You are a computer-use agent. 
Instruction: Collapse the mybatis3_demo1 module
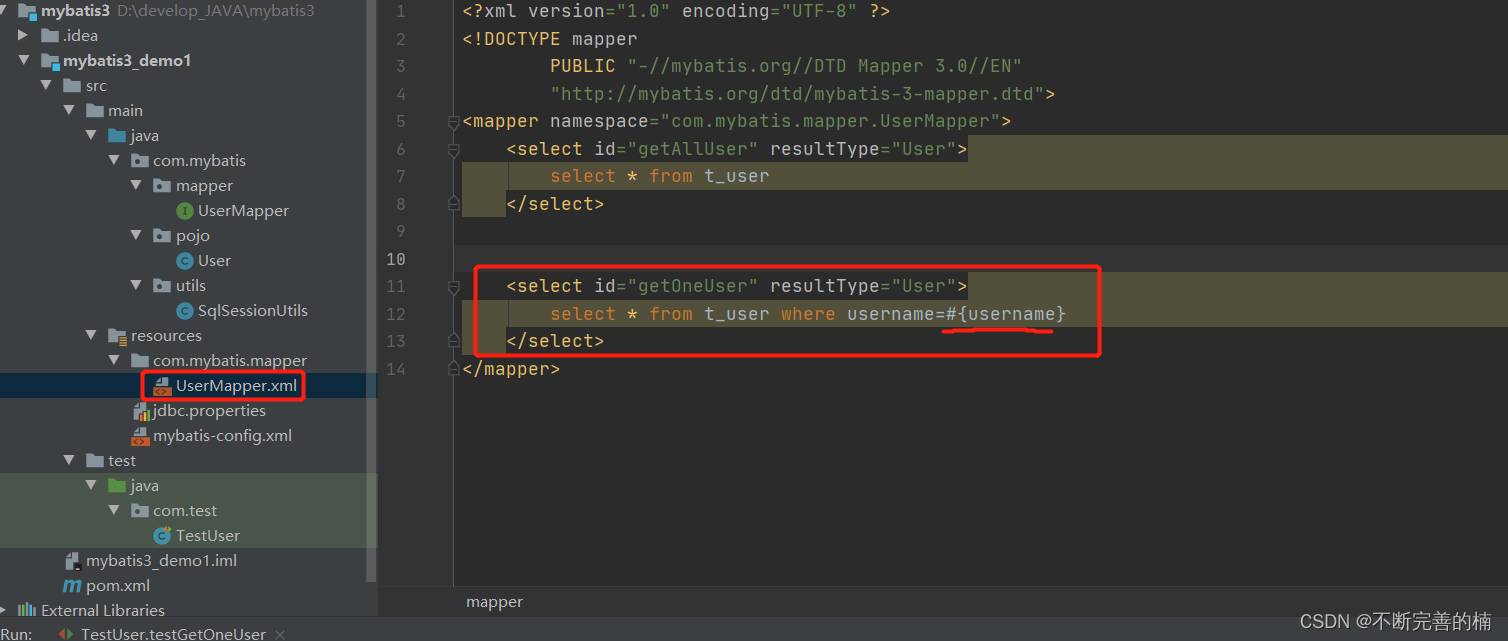click(24, 60)
